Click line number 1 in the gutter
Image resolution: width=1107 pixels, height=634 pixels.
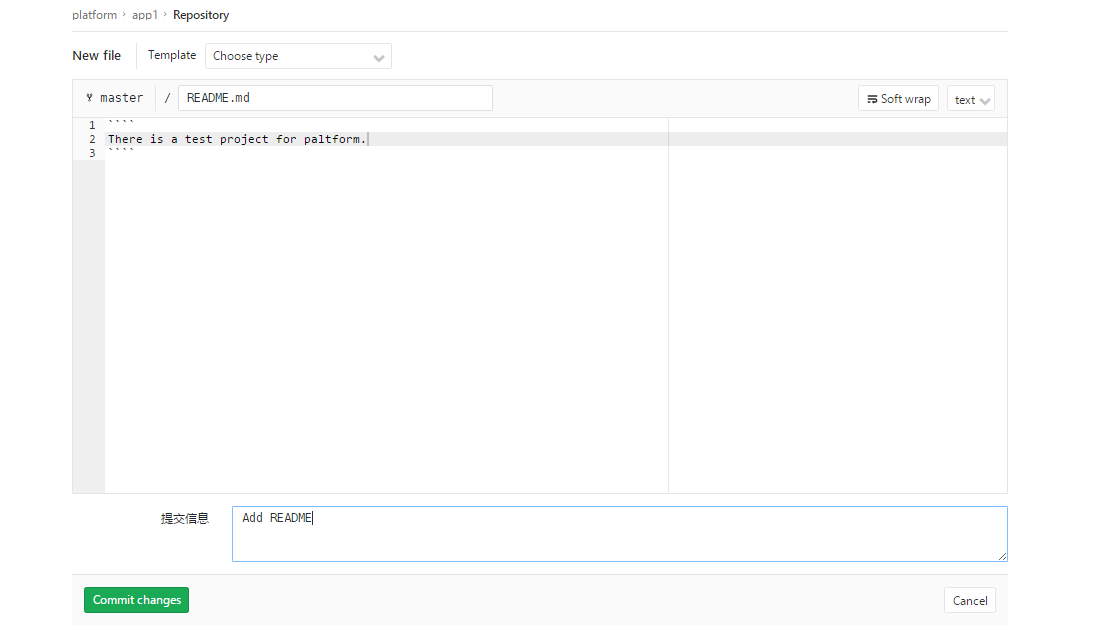pyautogui.click(x=92, y=125)
